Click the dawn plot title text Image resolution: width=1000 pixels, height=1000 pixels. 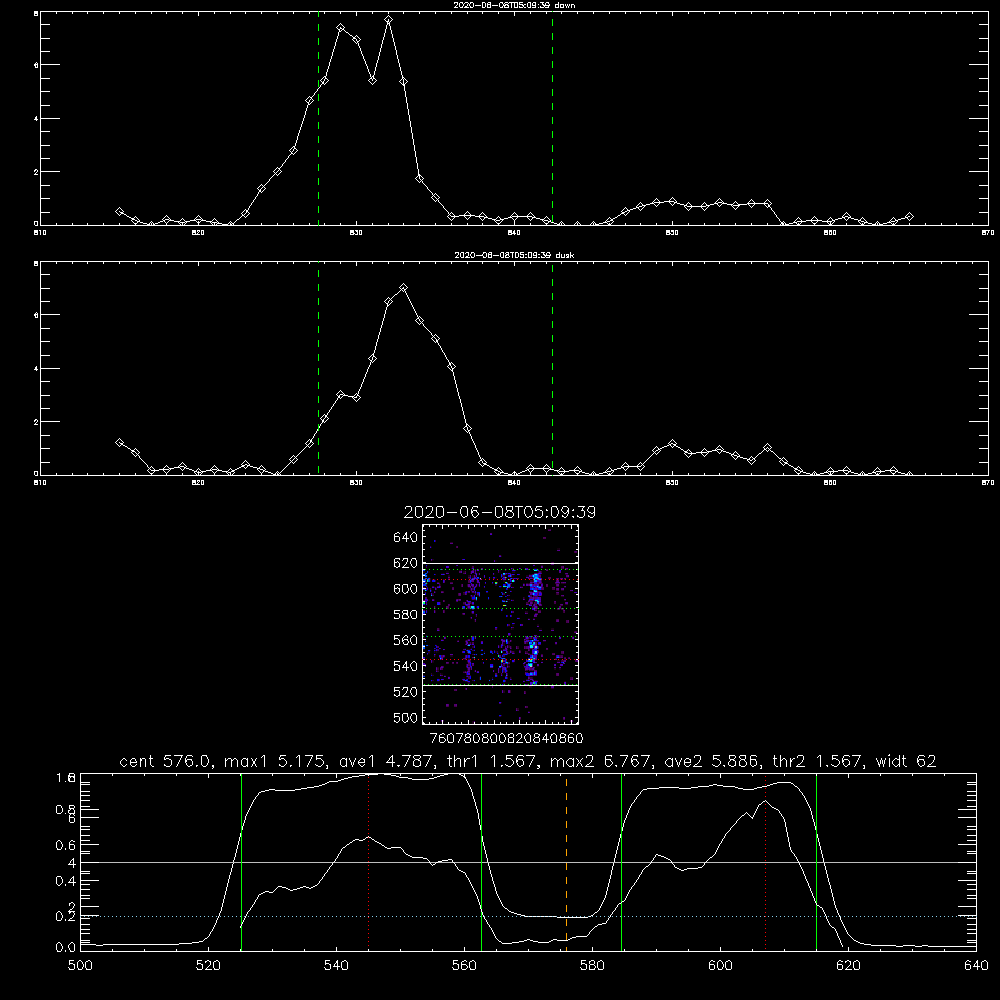pyautogui.click(x=514, y=5)
